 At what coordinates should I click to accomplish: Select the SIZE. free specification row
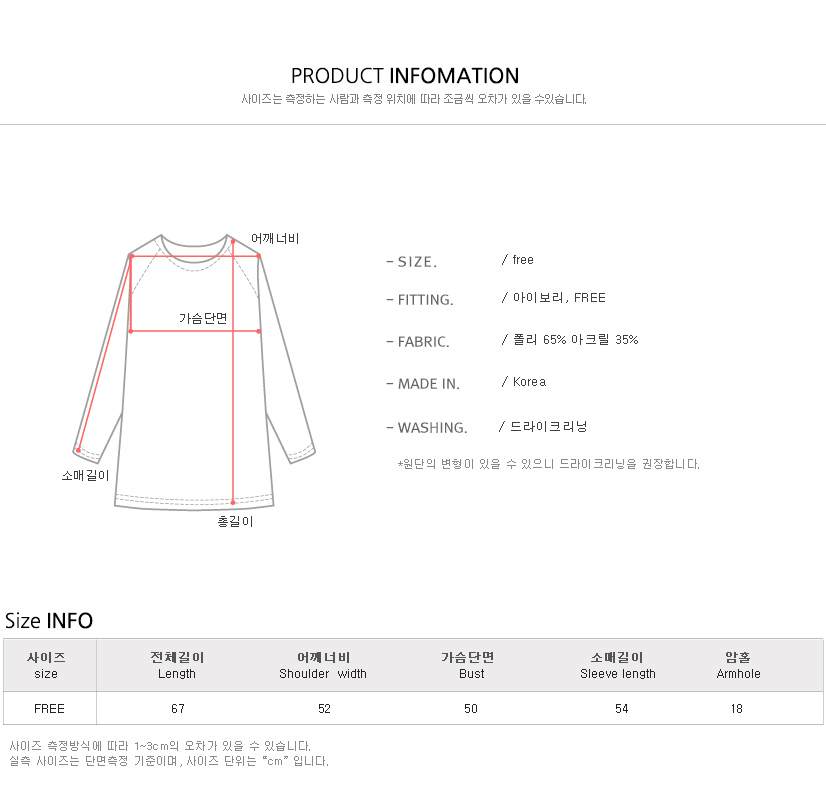pos(460,261)
